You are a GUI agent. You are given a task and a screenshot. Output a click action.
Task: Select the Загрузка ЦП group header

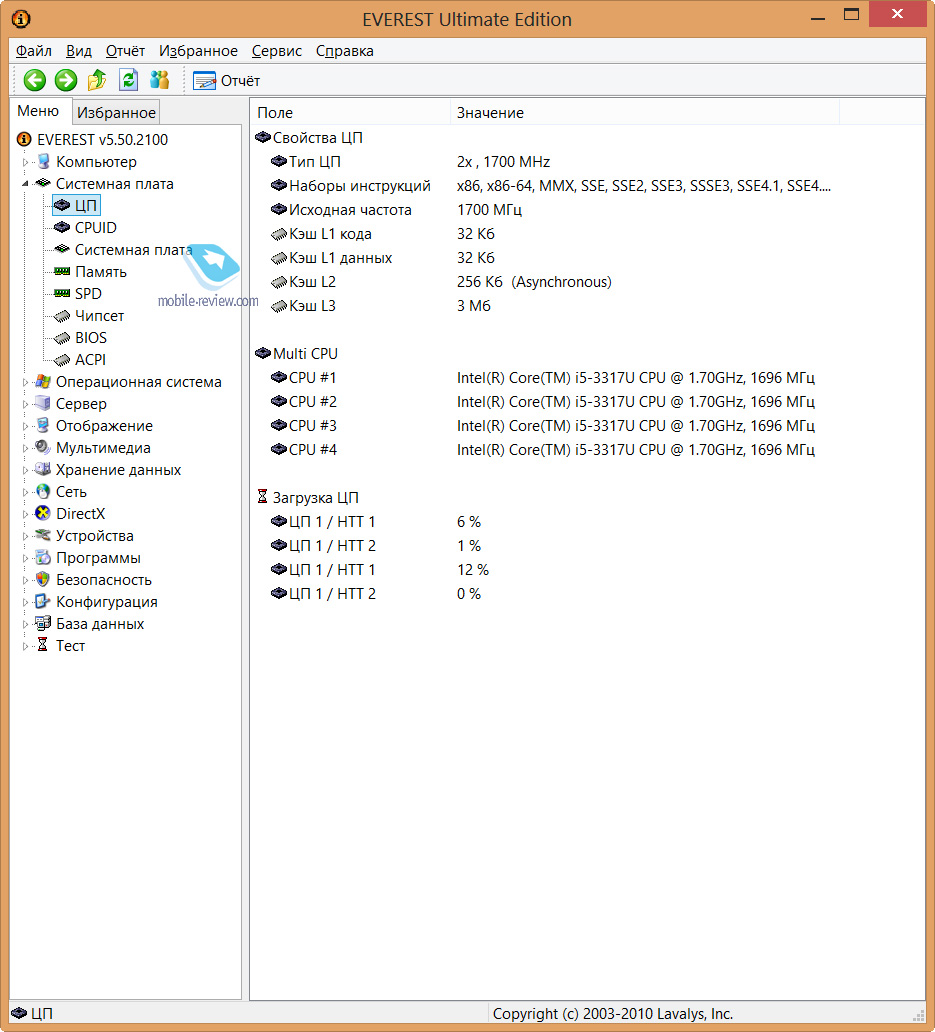315,498
